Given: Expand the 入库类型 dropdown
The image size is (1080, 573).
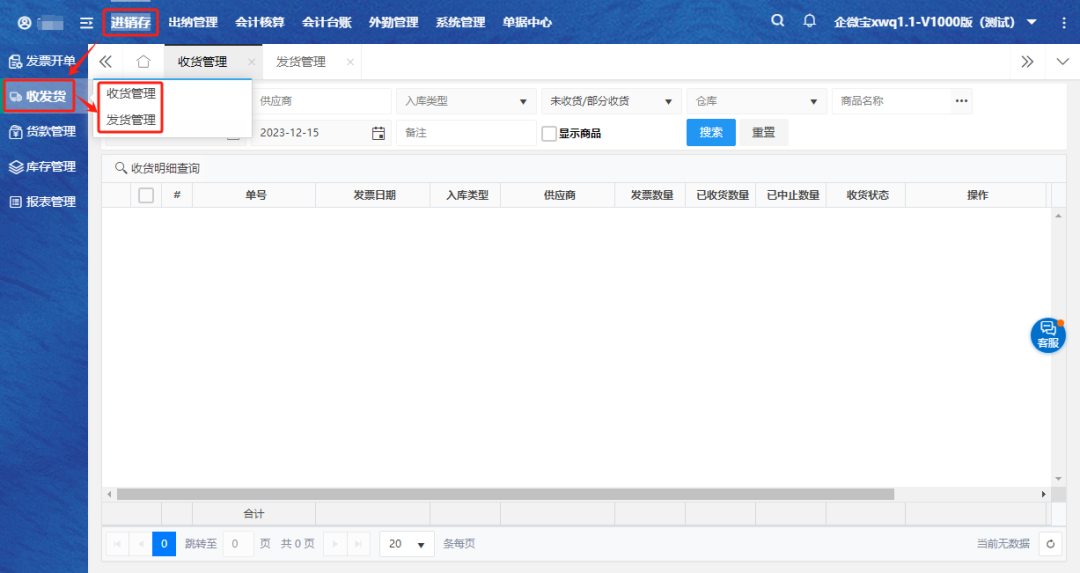Looking at the screenshot, I should point(465,101).
